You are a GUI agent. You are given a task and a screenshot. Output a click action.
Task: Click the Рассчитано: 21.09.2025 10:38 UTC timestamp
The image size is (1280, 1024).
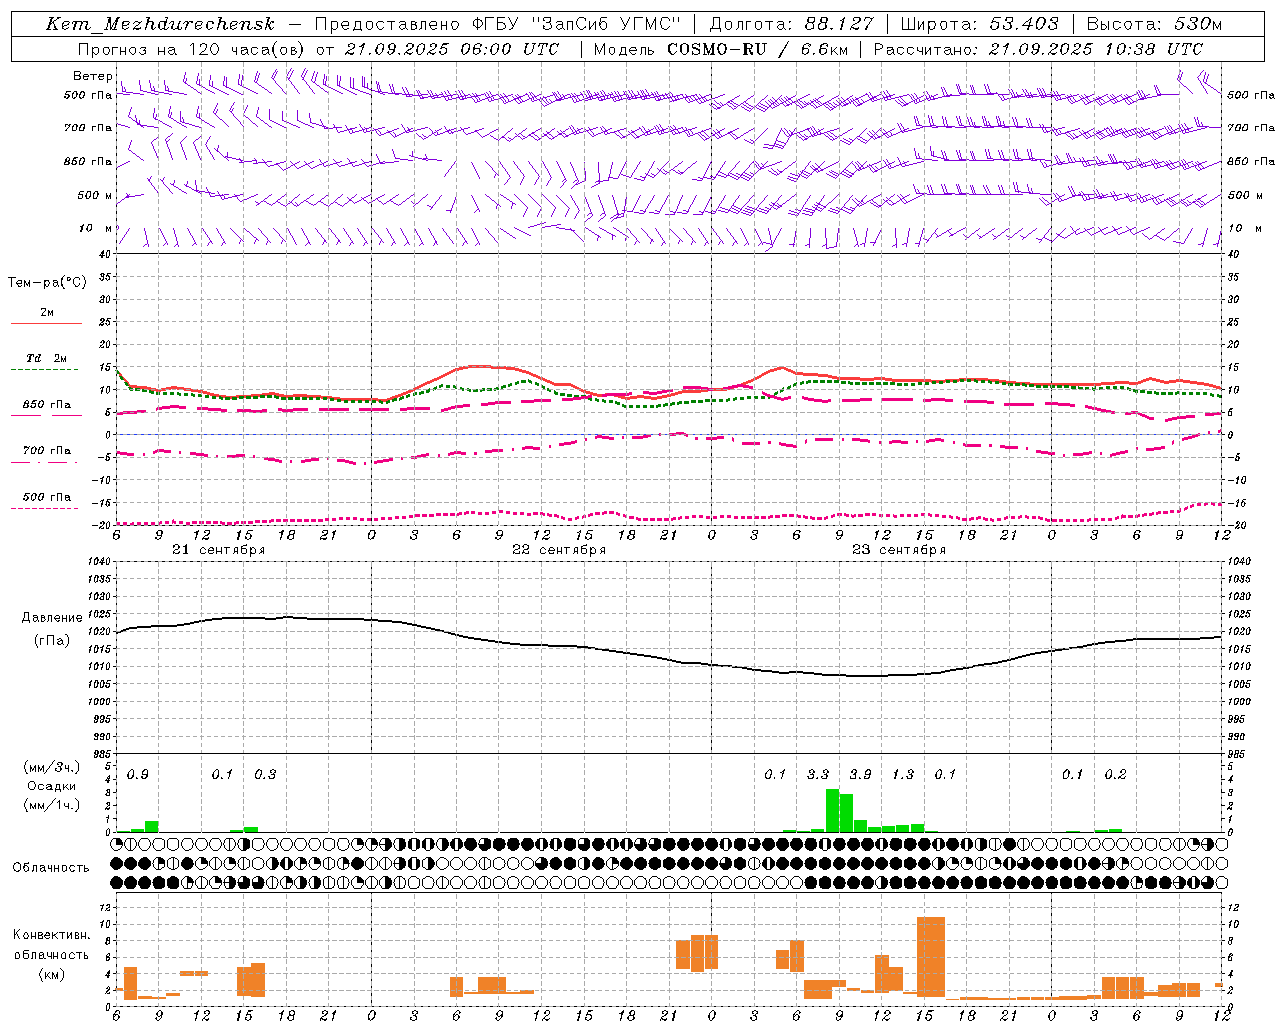coord(1038,49)
